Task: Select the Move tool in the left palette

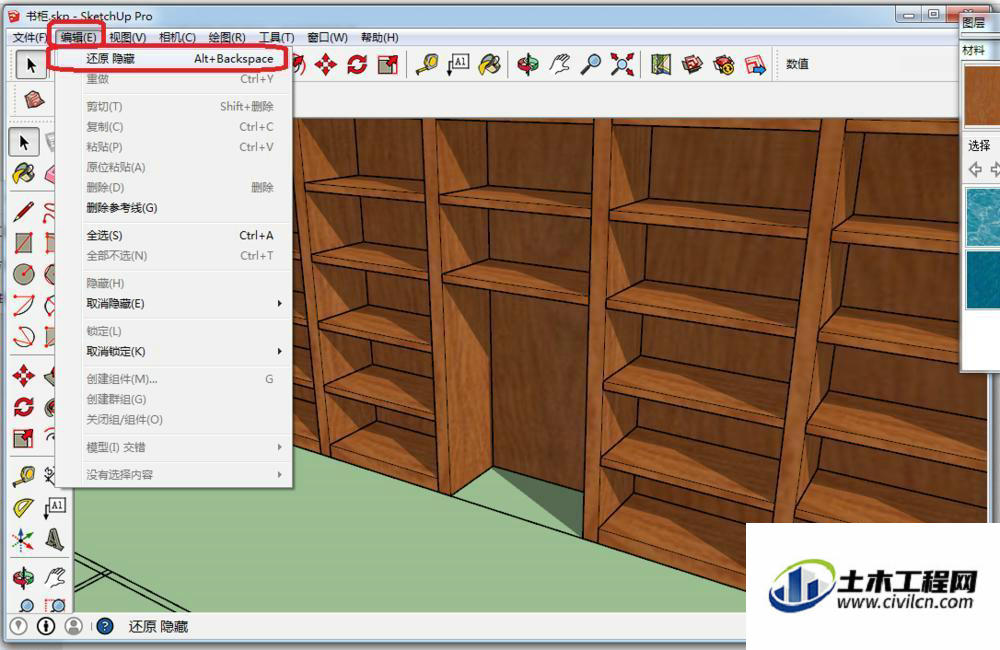Action: click(24, 376)
